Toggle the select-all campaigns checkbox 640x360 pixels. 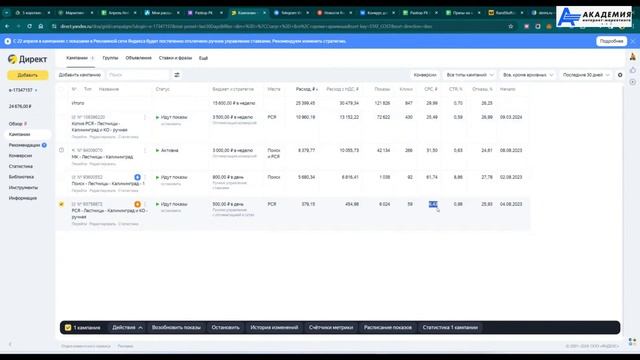click(x=62, y=89)
